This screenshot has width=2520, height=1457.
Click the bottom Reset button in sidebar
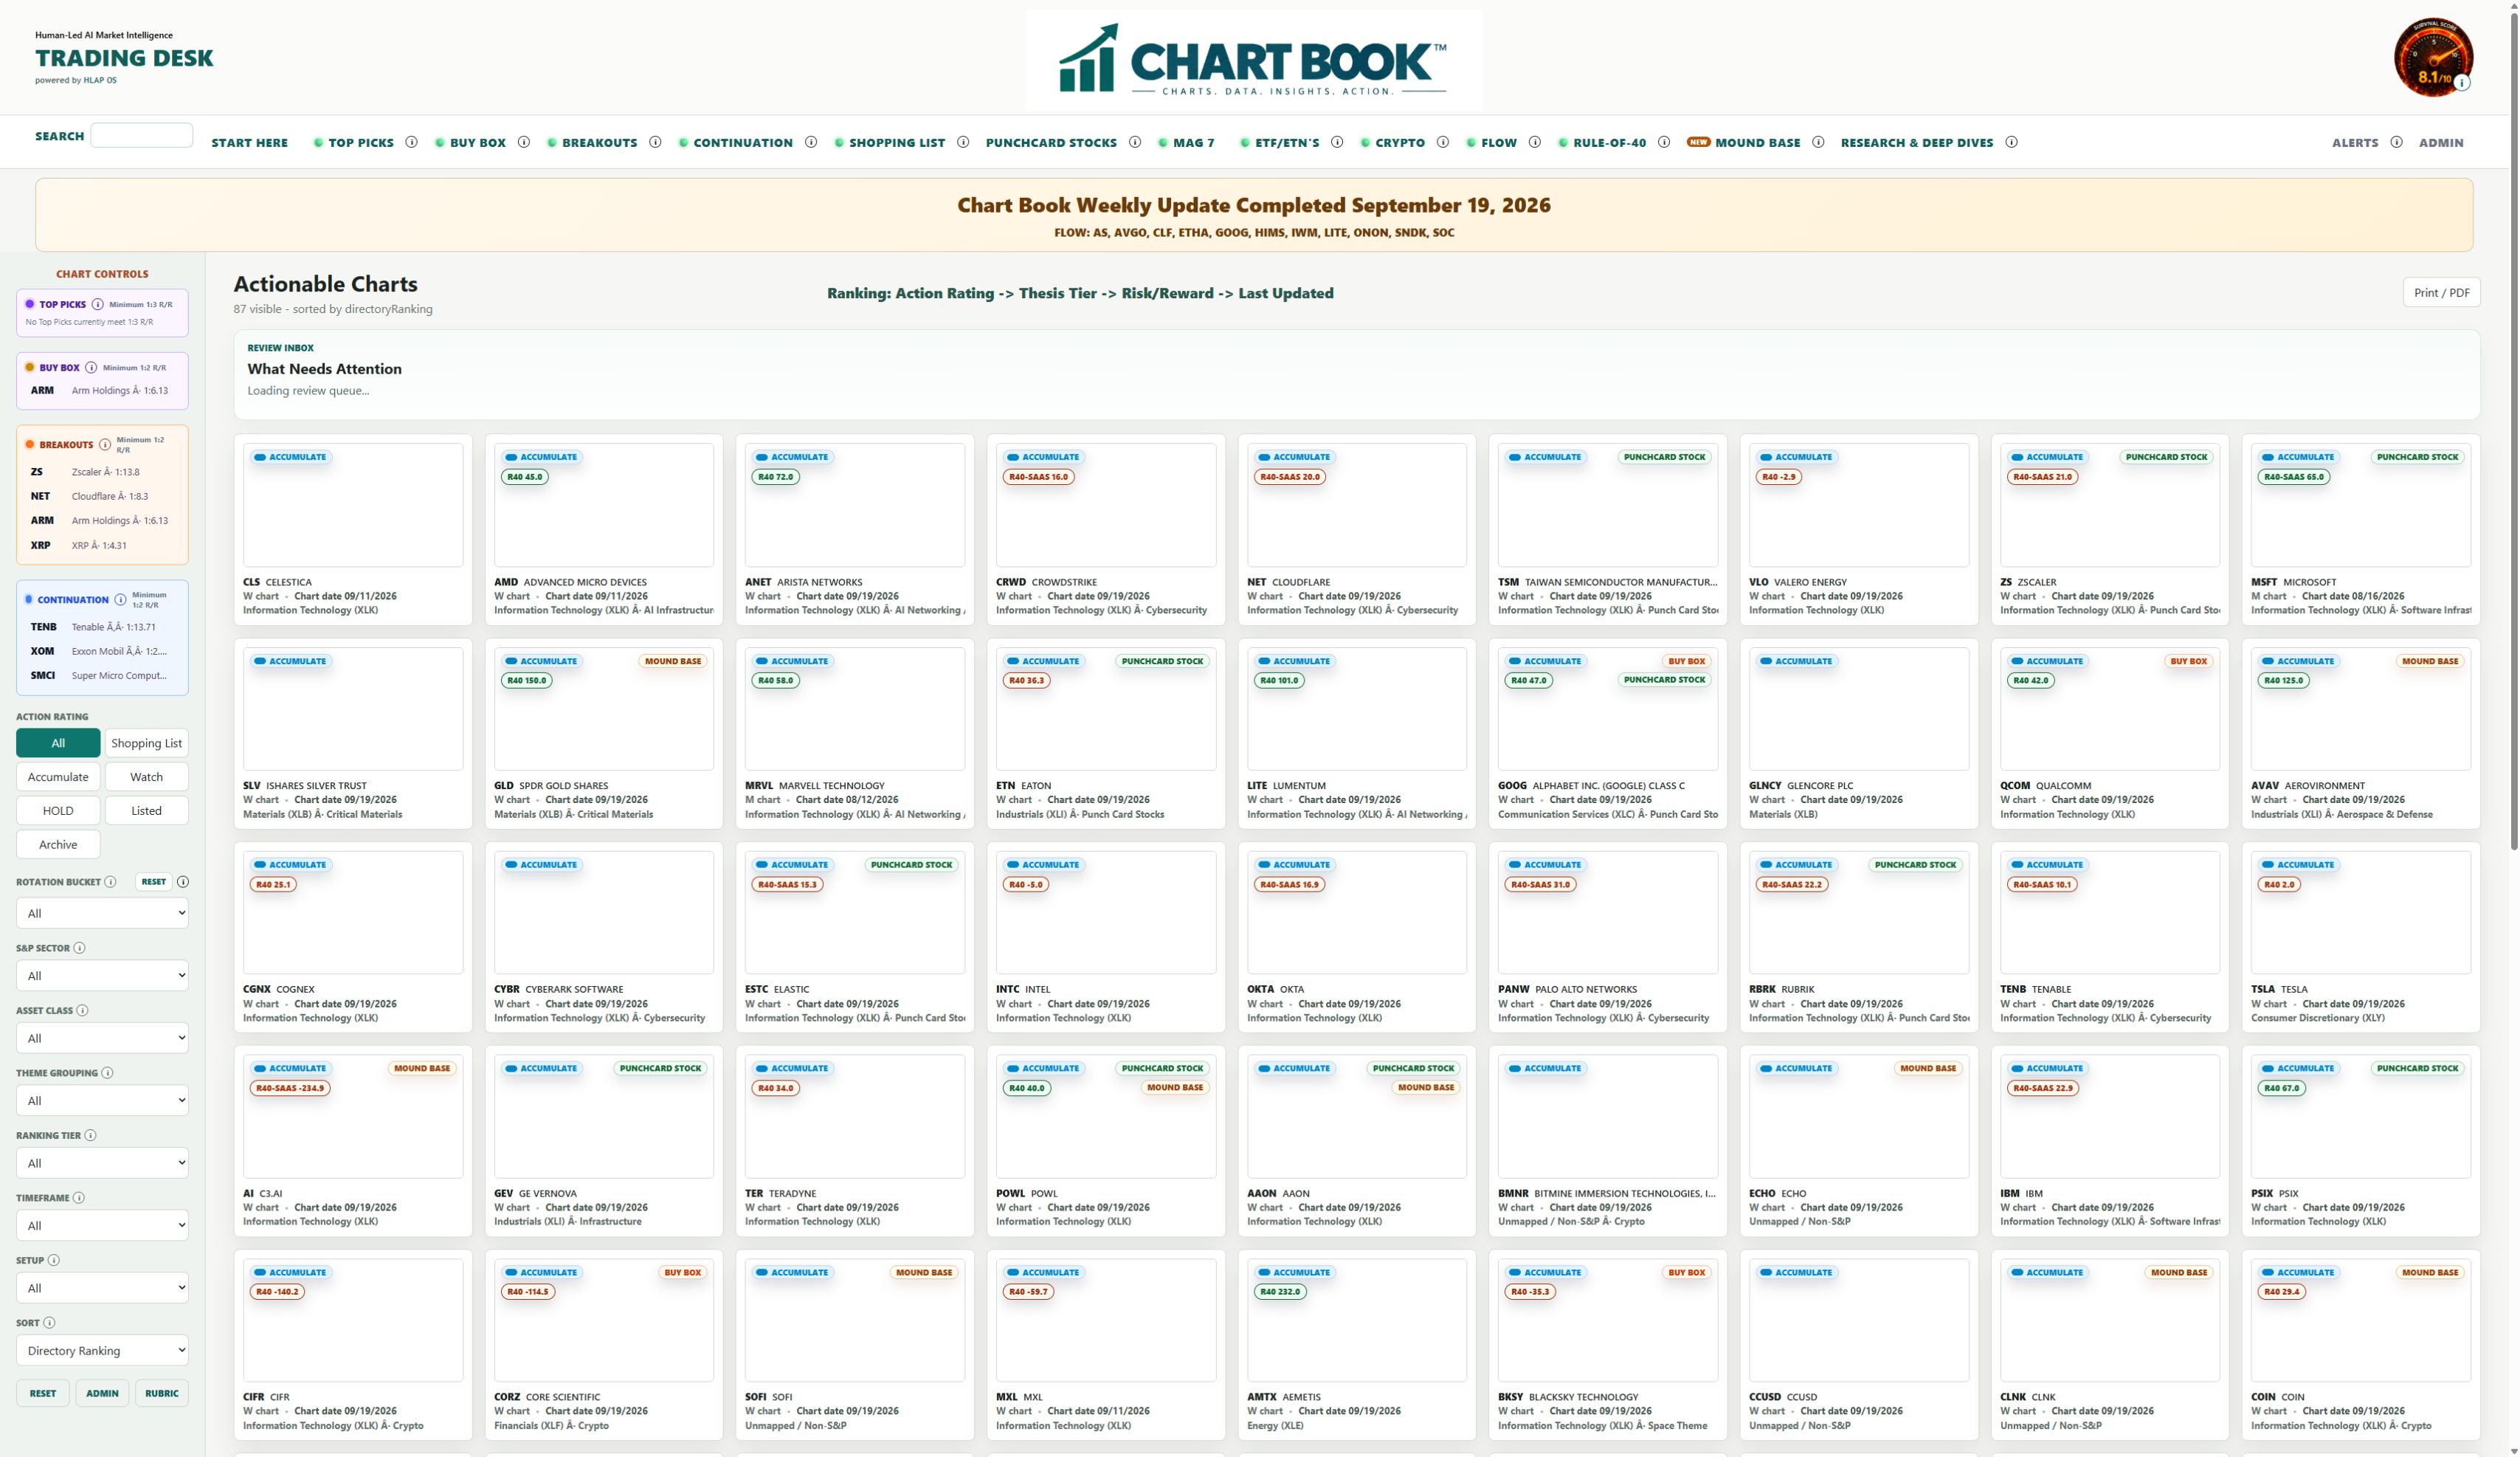tap(43, 1394)
